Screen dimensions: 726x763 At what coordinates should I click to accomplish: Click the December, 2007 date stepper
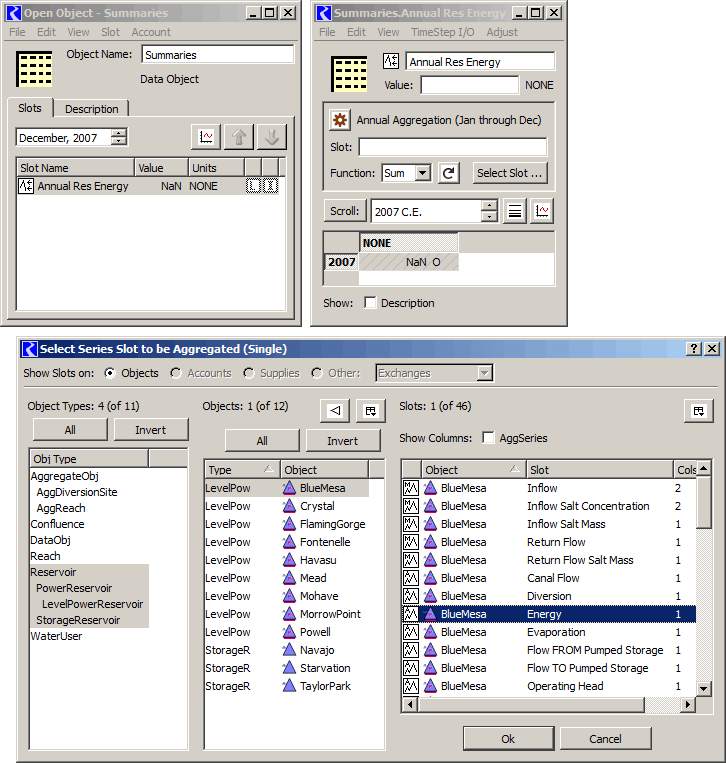[118, 137]
